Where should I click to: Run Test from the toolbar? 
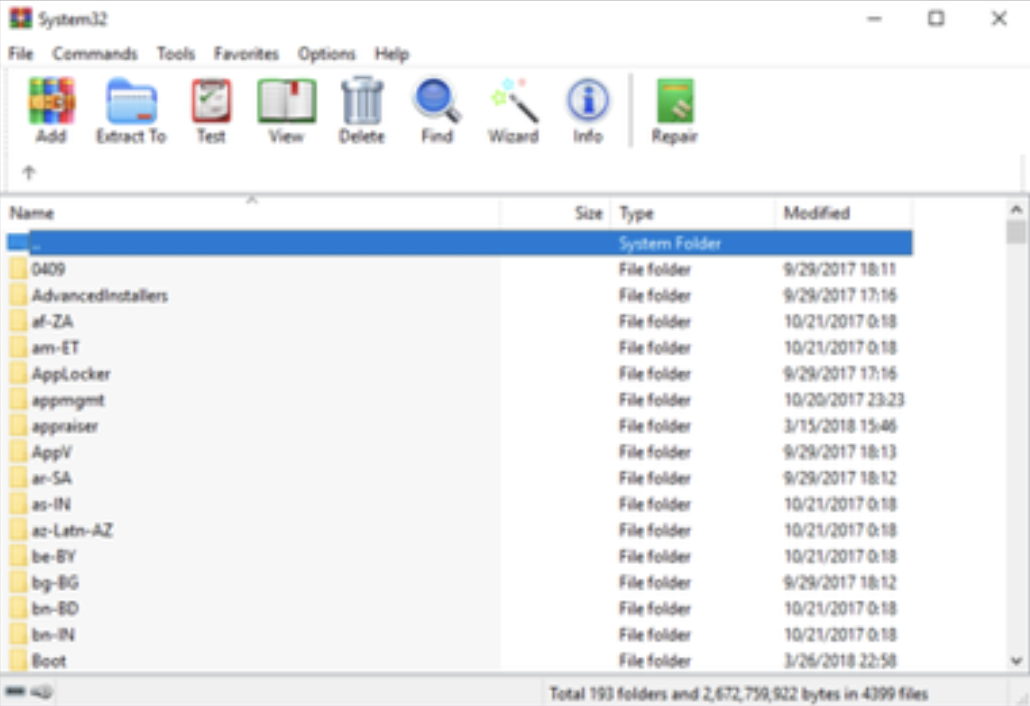click(x=212, y=101)
